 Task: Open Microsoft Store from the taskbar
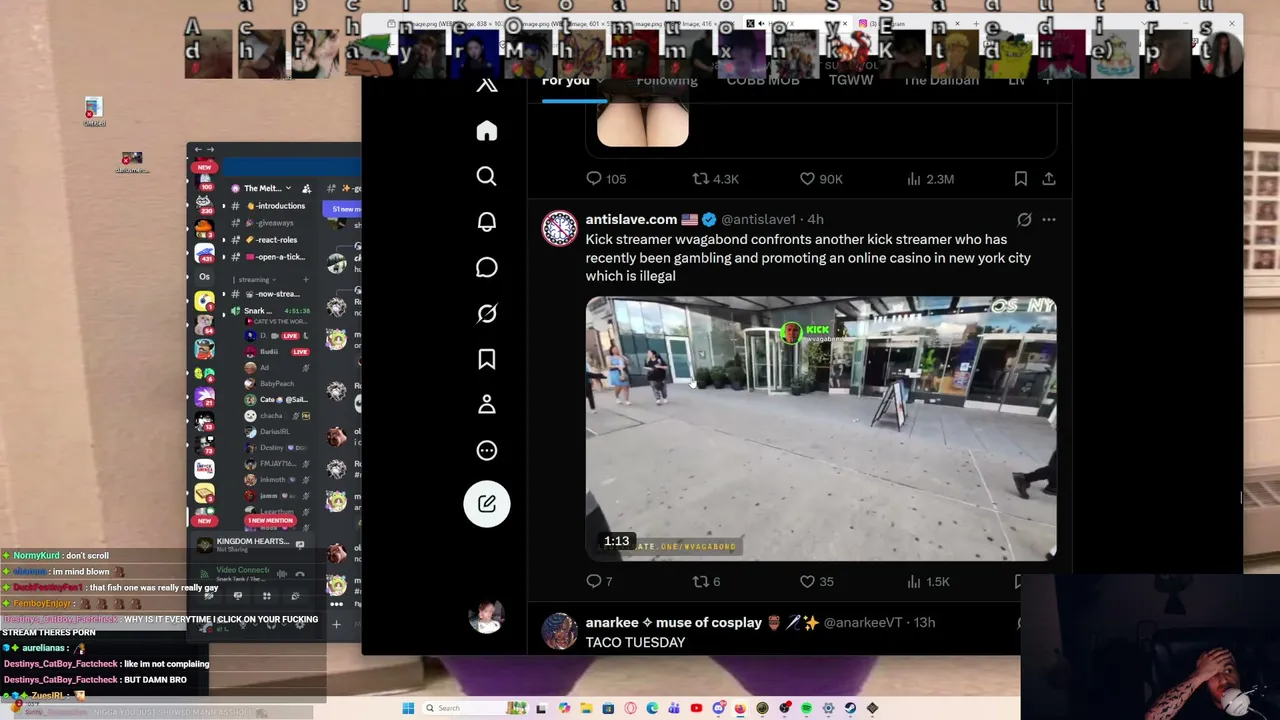click(x=608, y=708)
